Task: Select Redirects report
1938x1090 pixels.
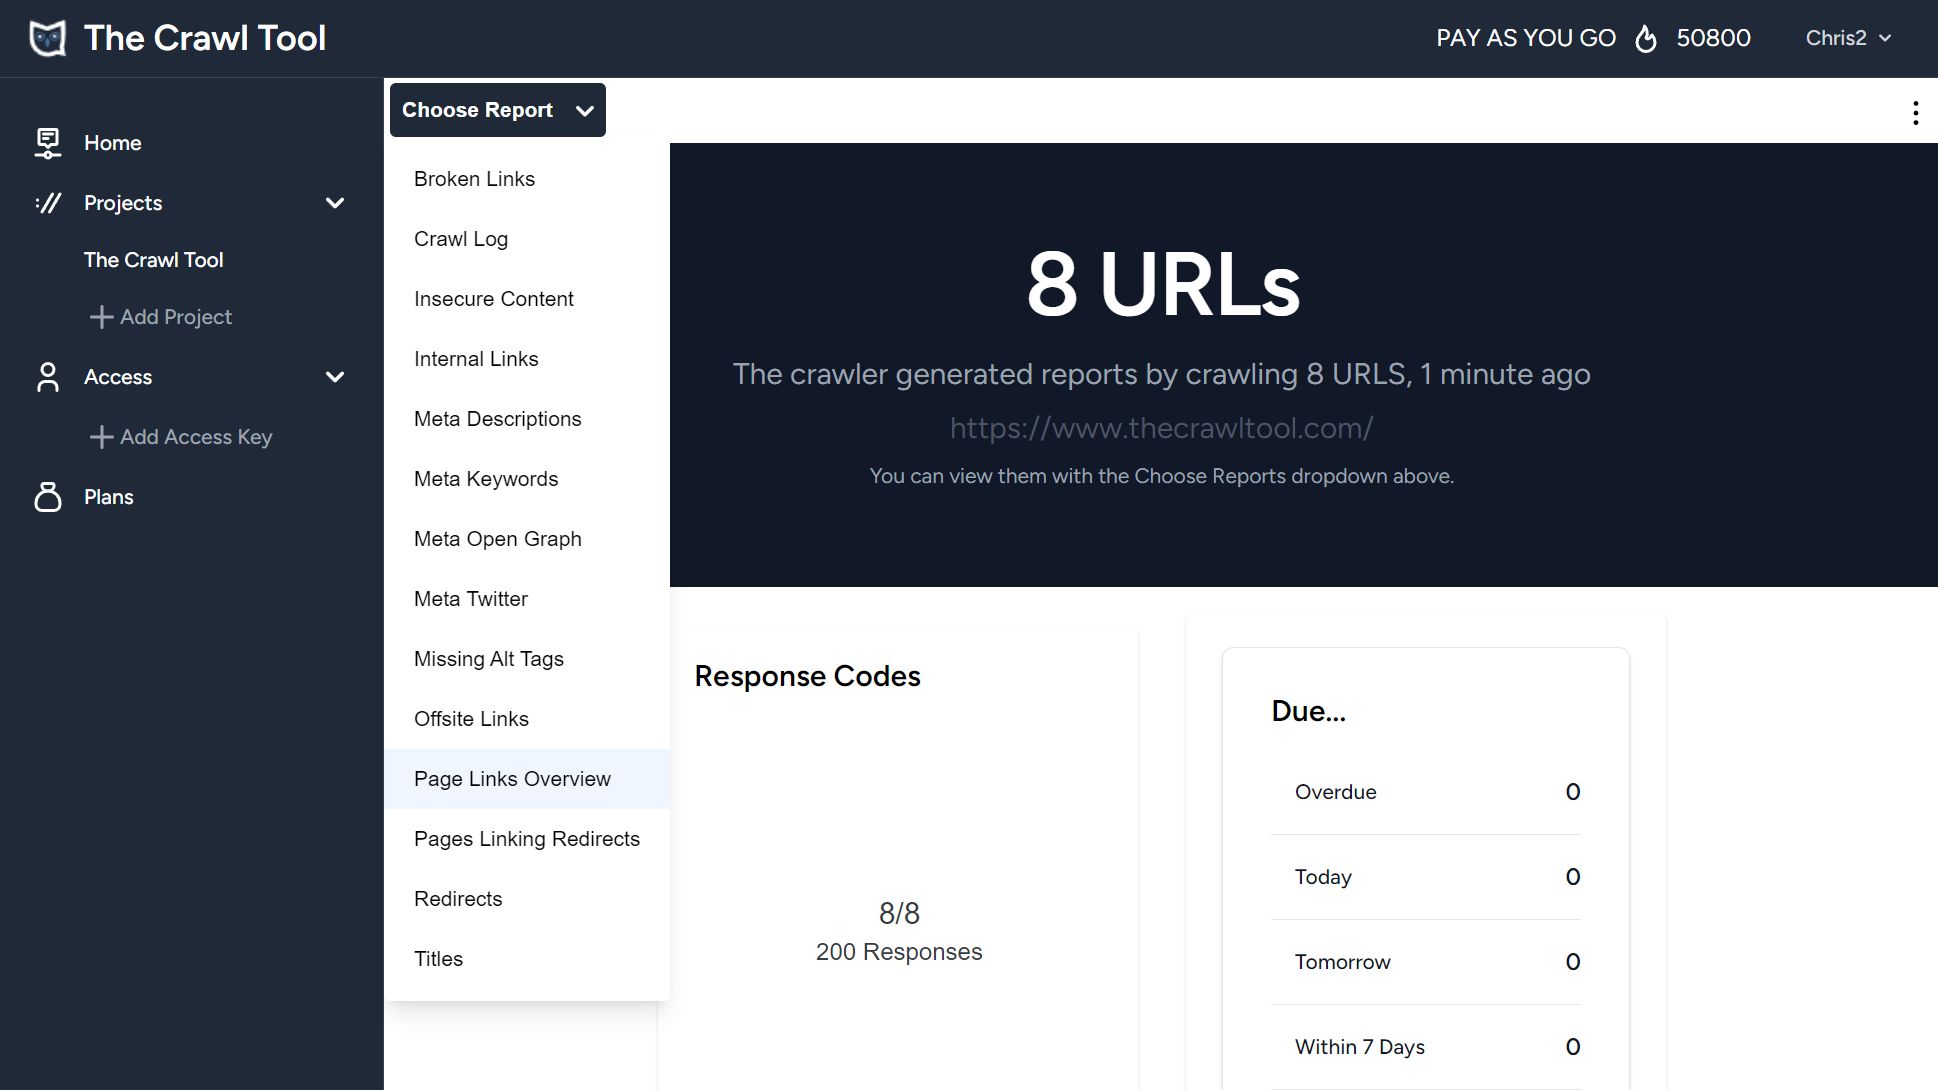Action: click(x=527, y=899)
